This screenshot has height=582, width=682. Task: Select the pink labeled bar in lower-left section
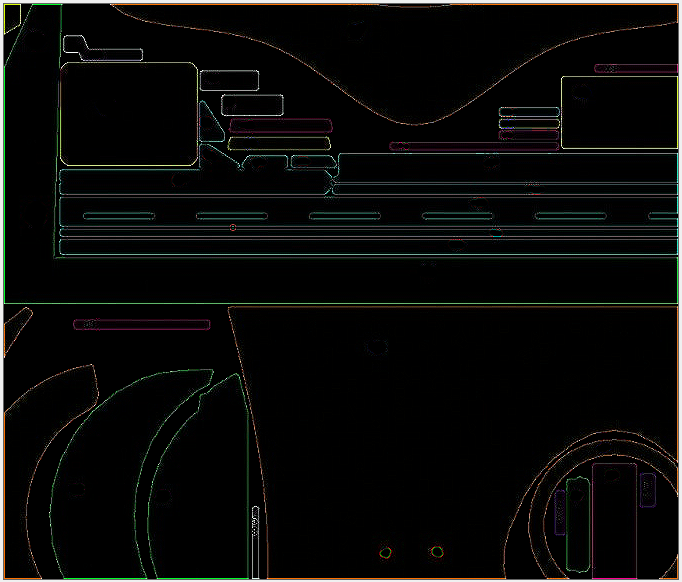click(142, 324)
